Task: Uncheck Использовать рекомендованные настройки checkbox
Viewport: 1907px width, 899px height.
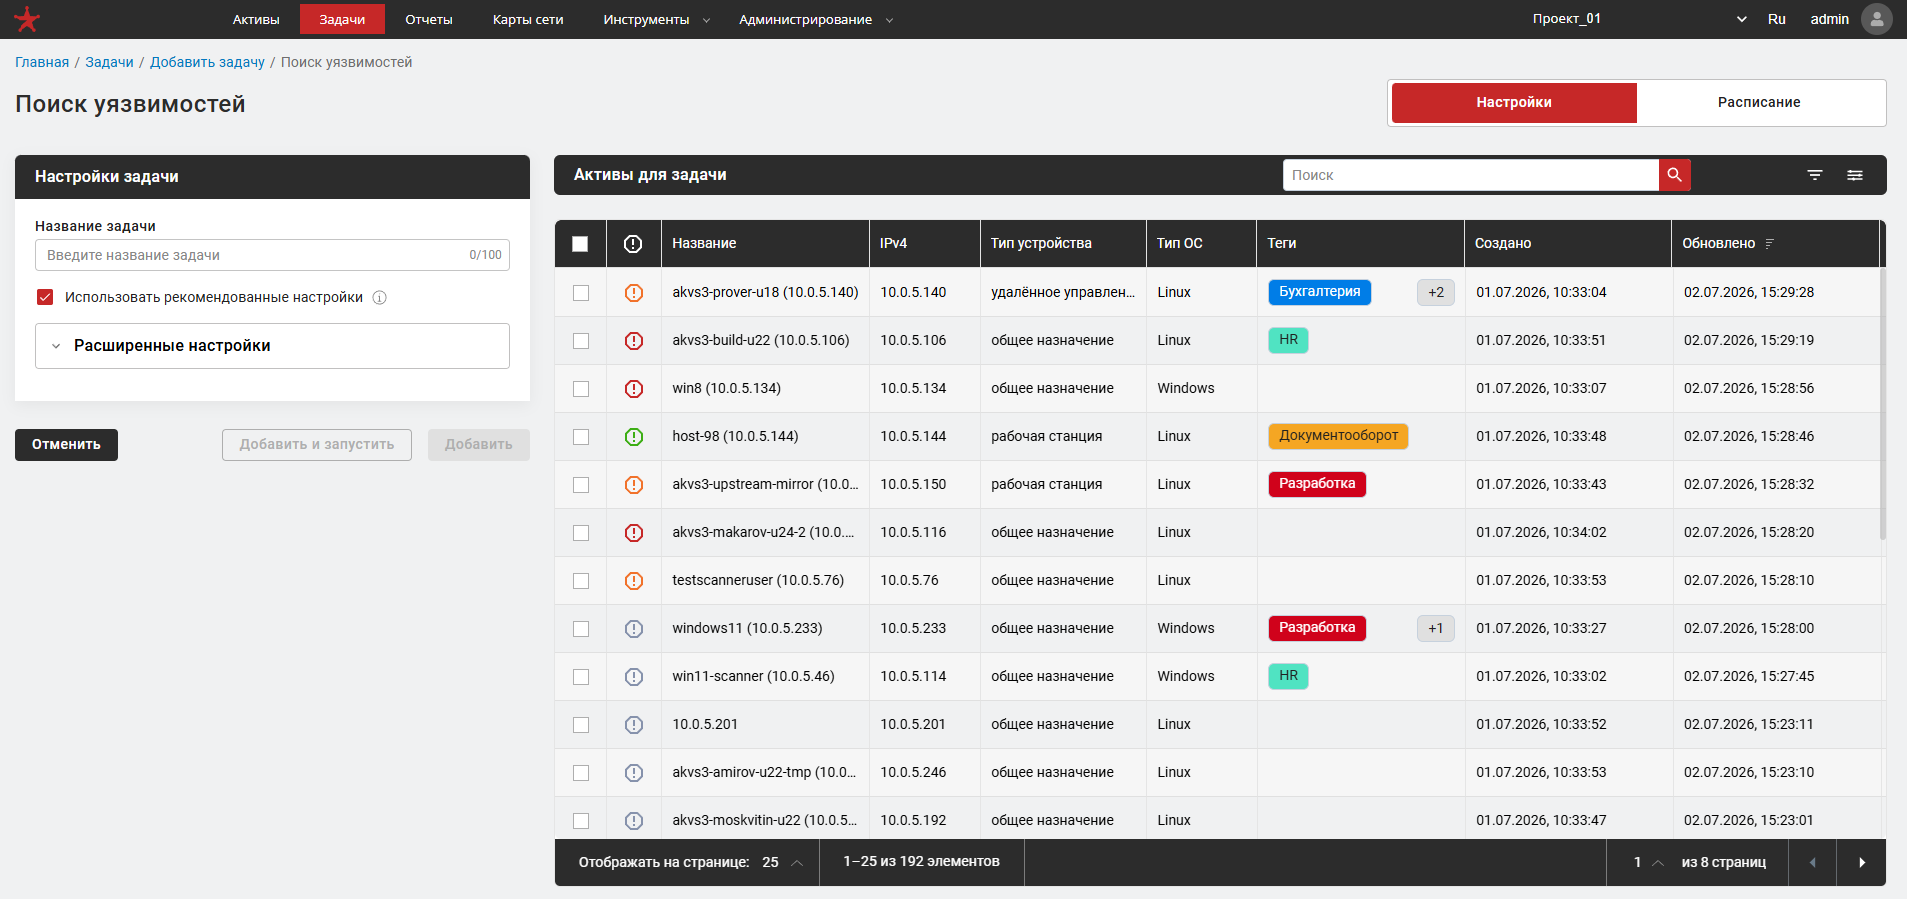Action: (x=45, y=297)
